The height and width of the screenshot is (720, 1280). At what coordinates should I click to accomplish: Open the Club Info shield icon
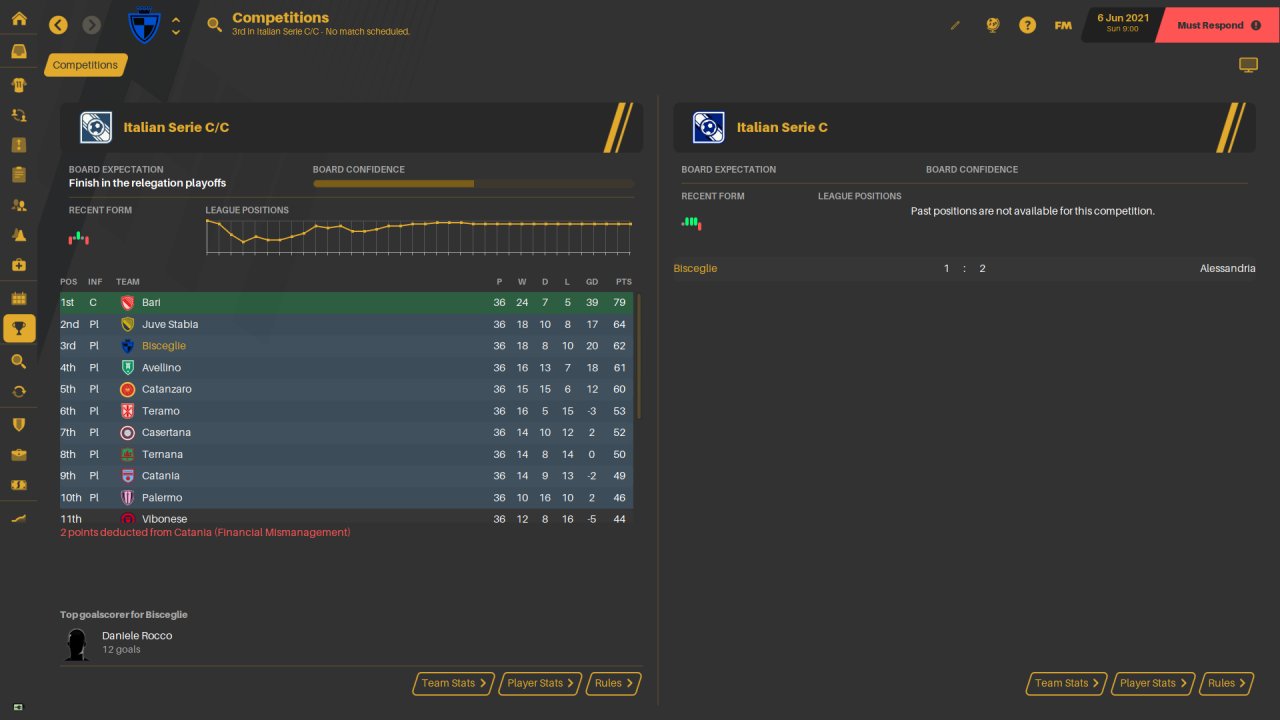(x=18, y=425)
